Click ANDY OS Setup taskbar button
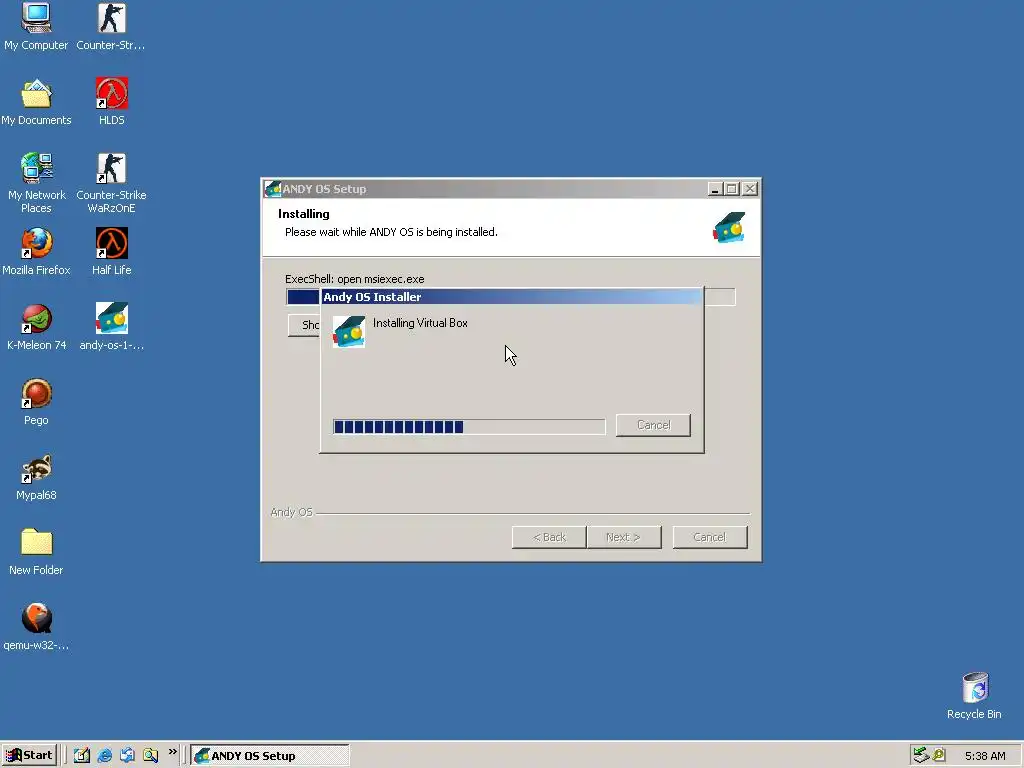Viewport: 1024px width, 768px height. [270, 756]
